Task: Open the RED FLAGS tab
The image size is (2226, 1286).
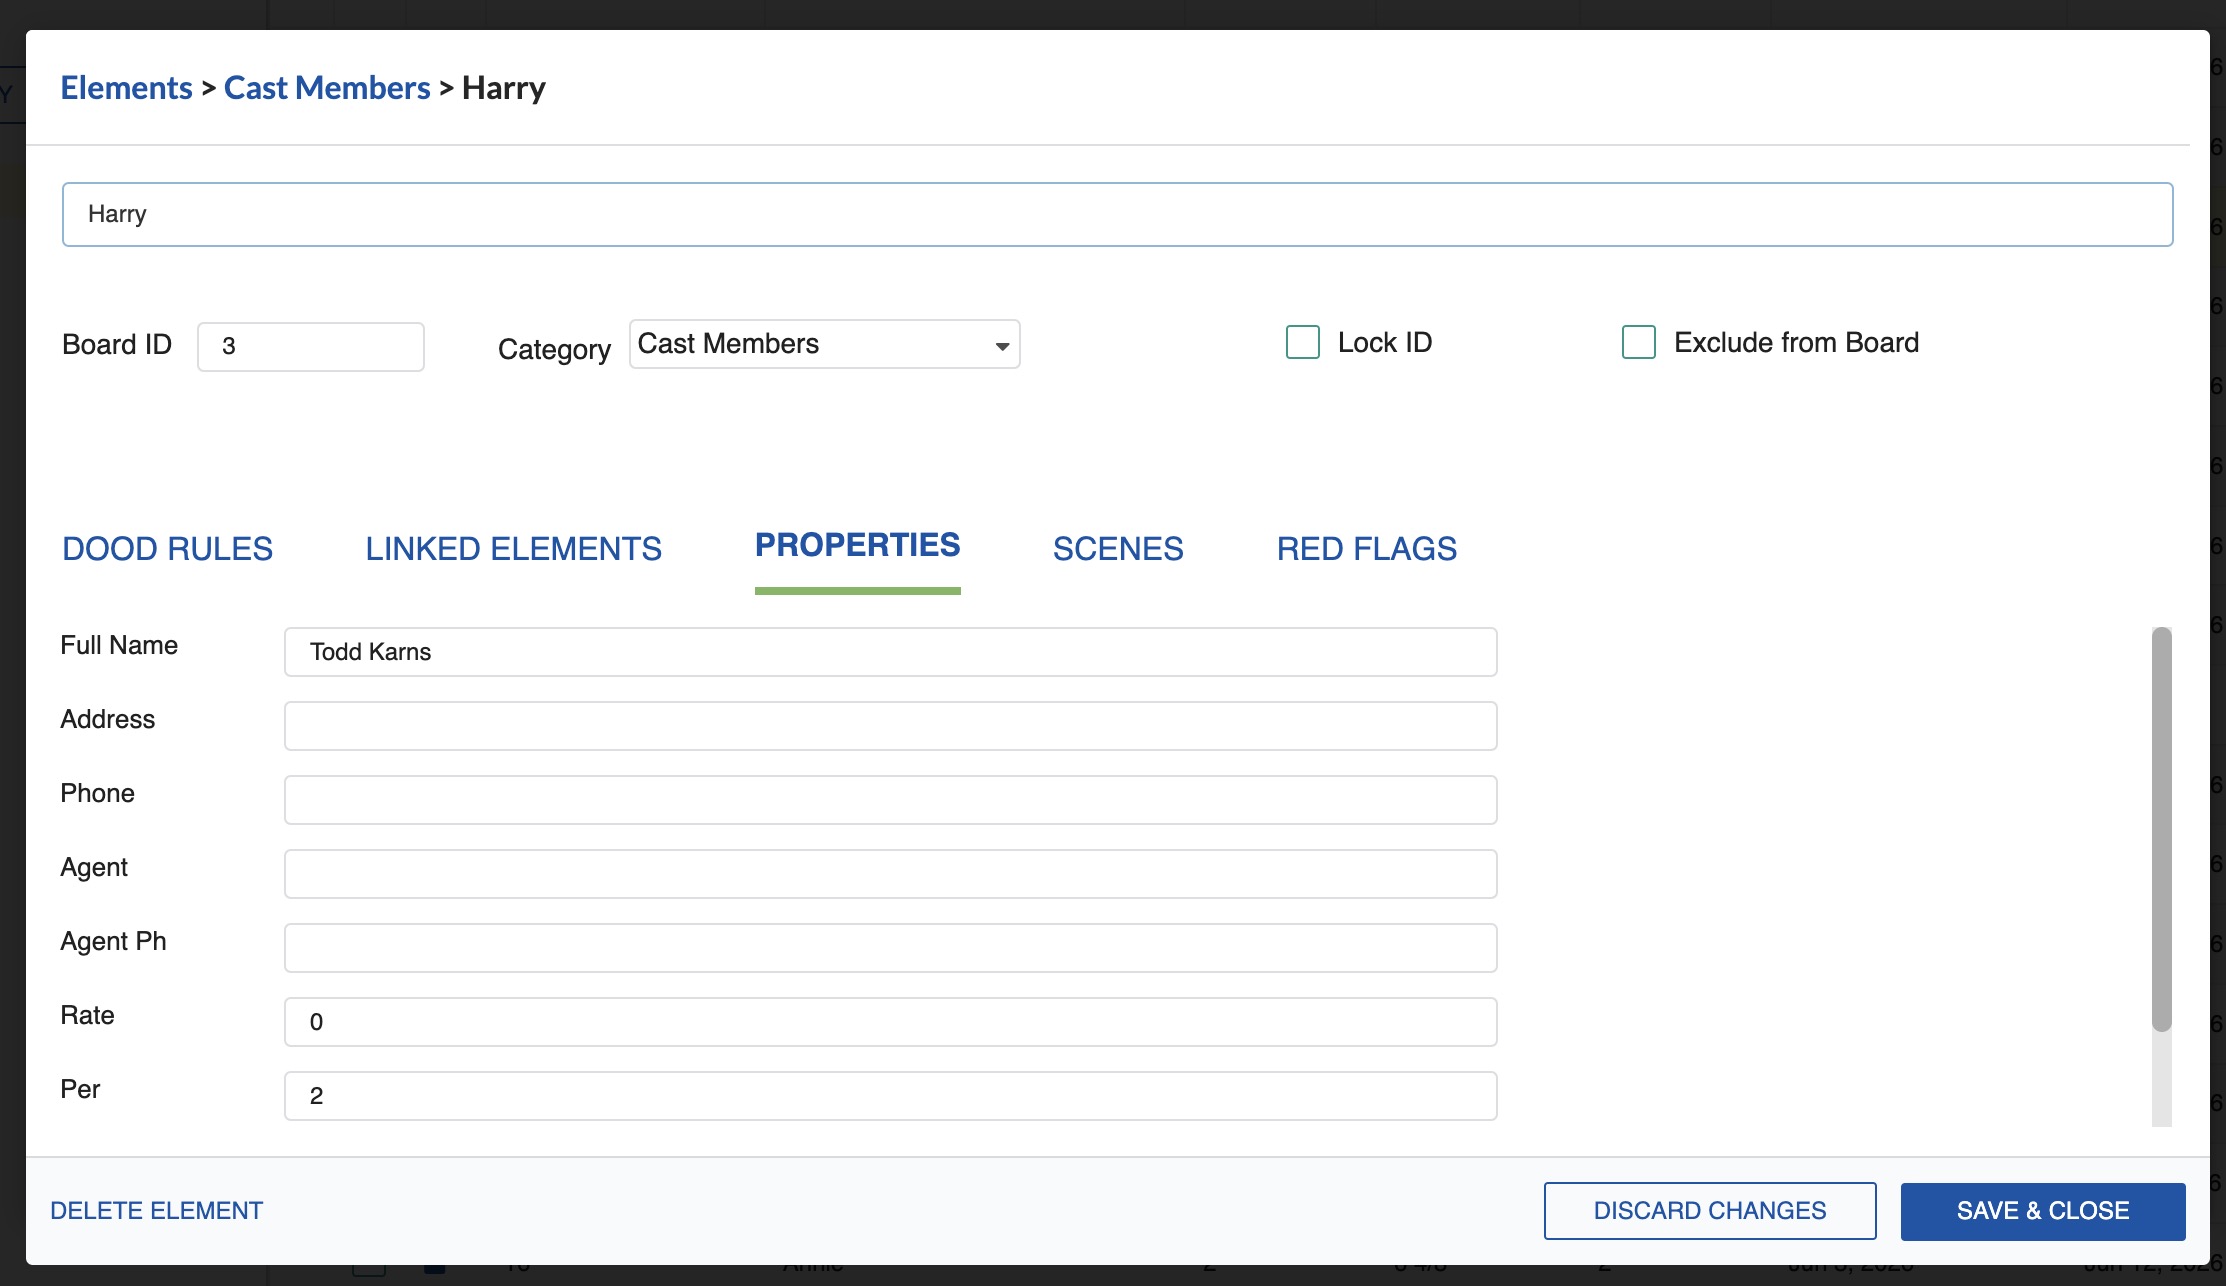Action: pyautogui.click(x=1365, y=548)
